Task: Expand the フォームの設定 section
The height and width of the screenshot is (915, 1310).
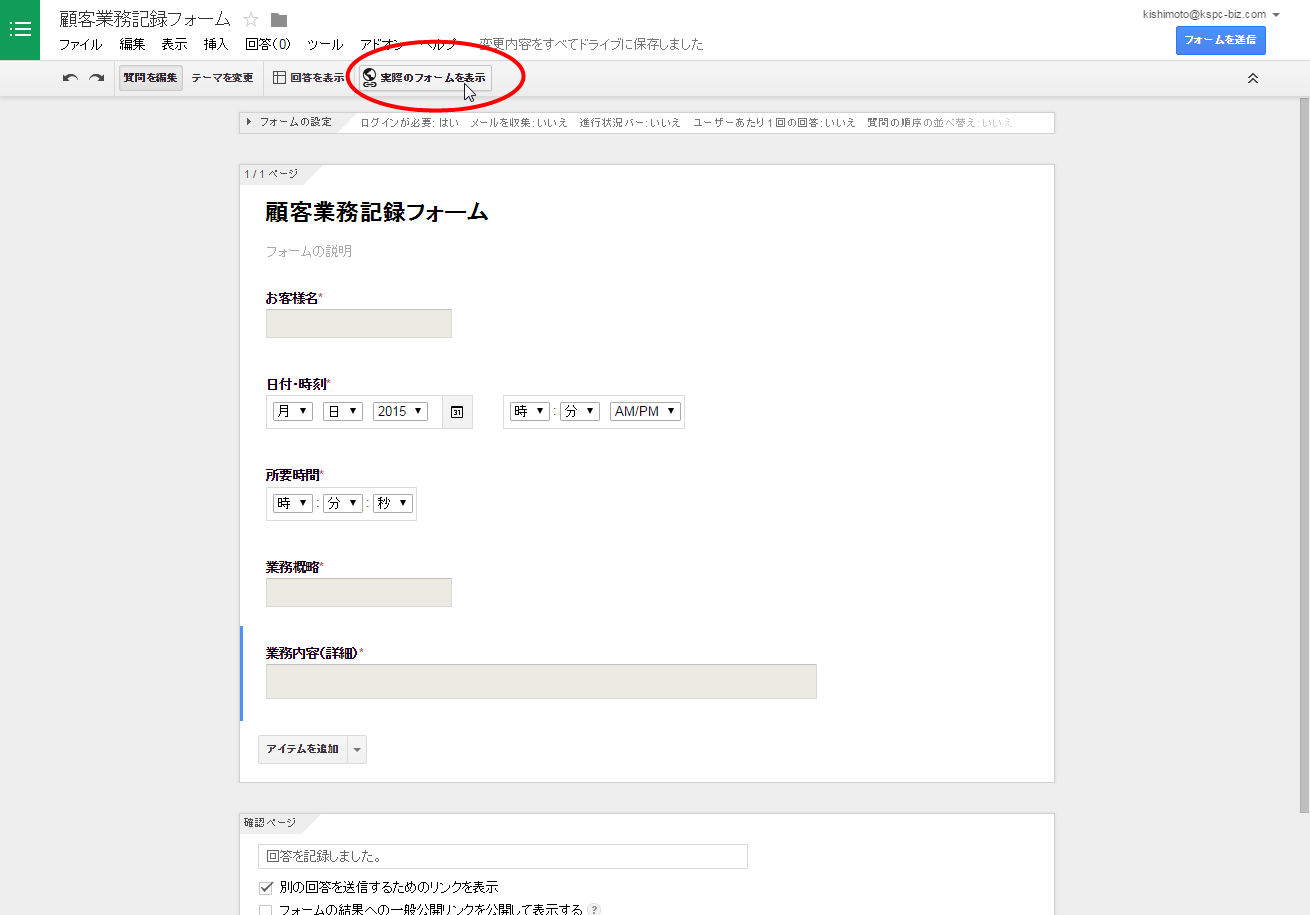Action: 288,122
